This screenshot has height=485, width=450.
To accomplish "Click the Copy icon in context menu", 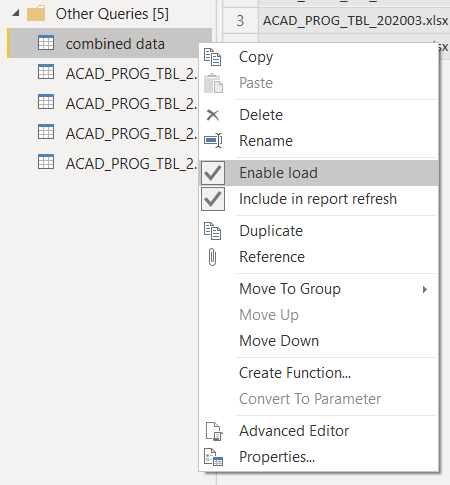I will 213,57.
